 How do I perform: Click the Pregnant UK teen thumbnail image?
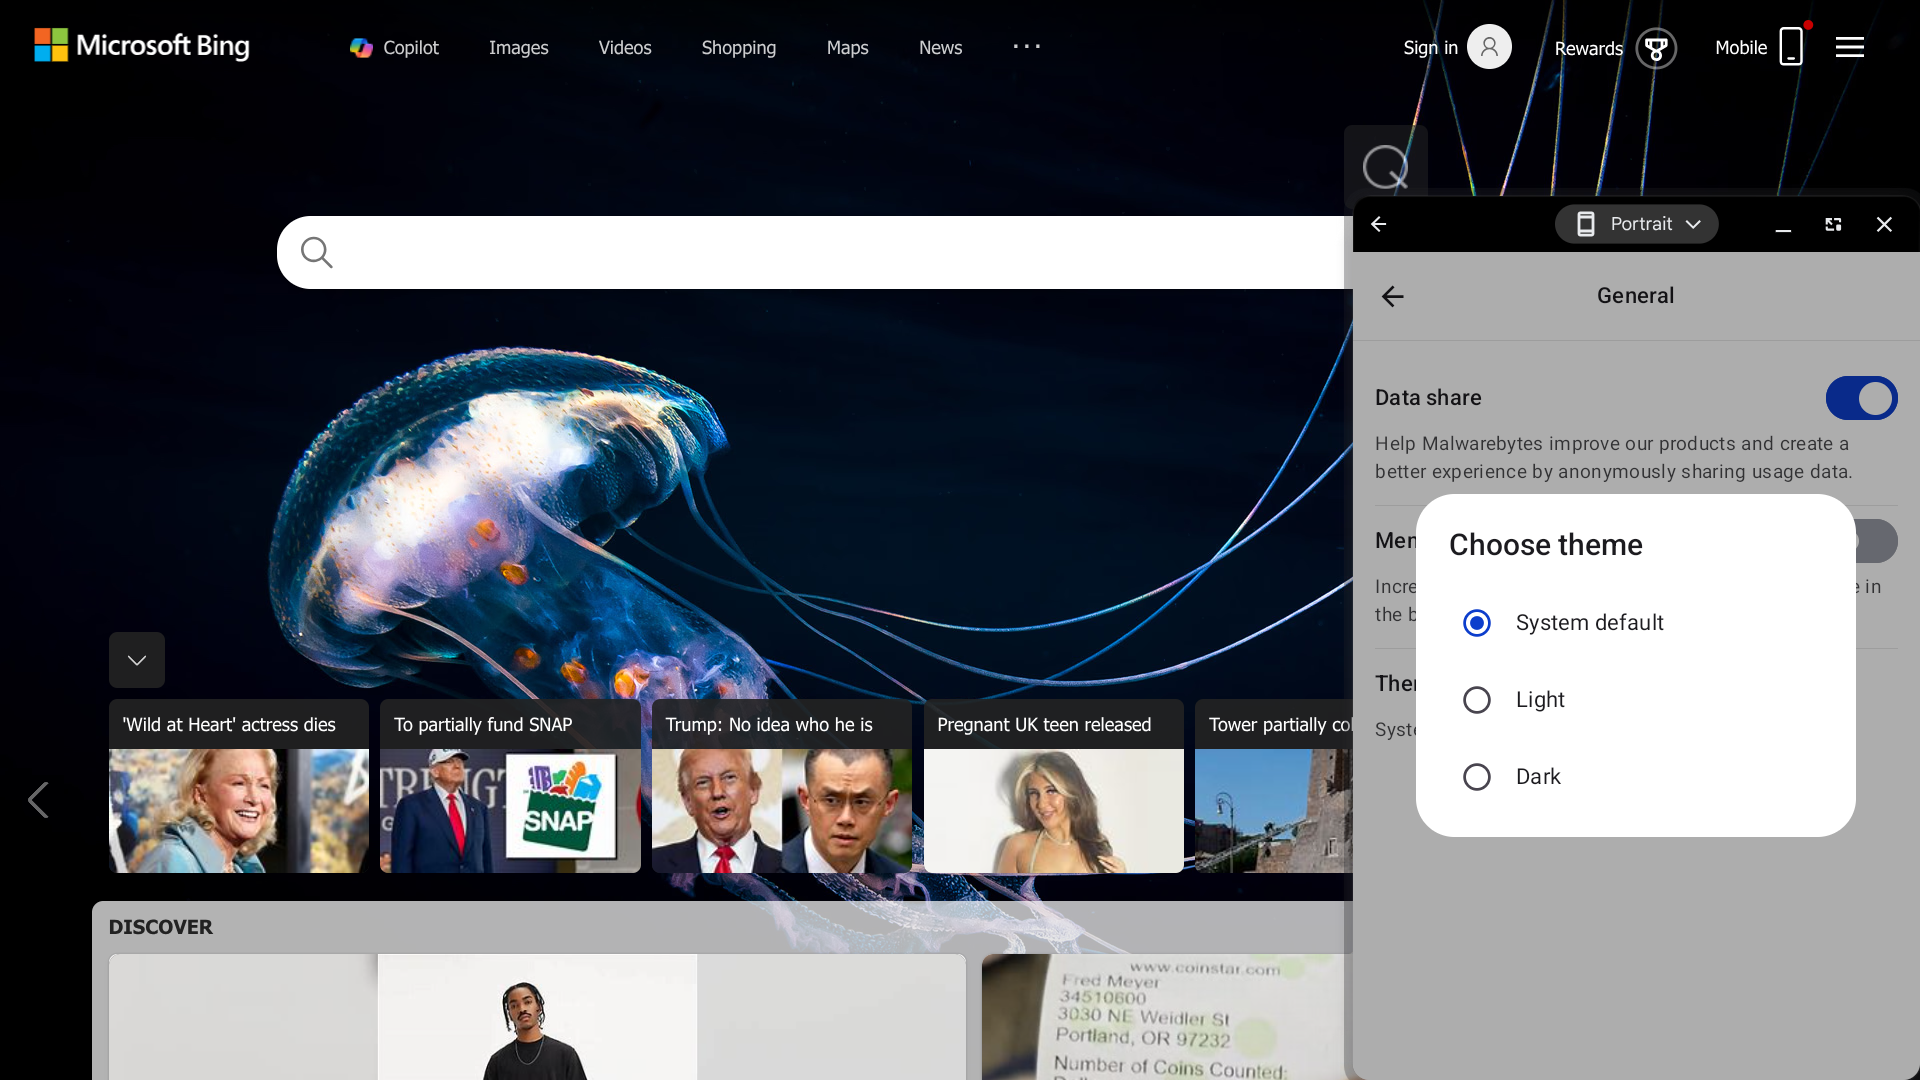coord(1054,811)
